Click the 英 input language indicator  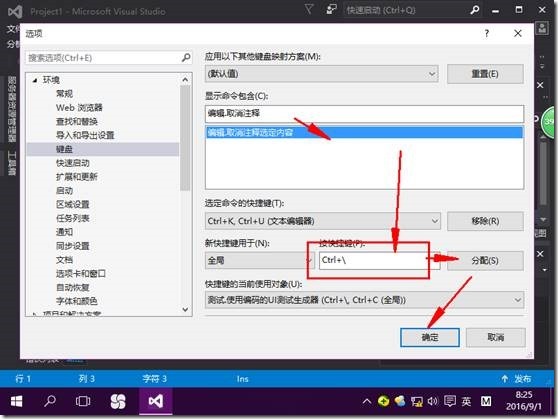pyautogui.click(x=466, y=402)
